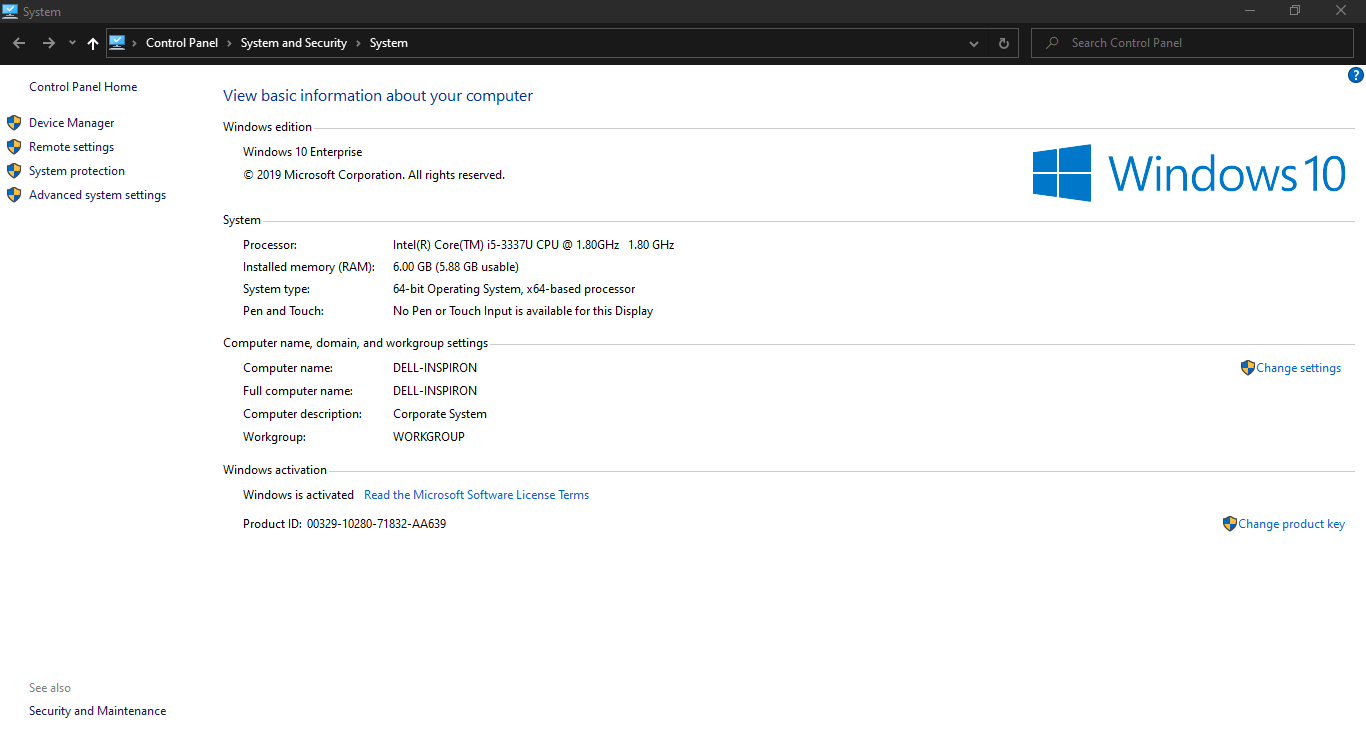Open Control Panel Home
Image resolution: width=1366 pixels, height=738 pixels.
83,87
